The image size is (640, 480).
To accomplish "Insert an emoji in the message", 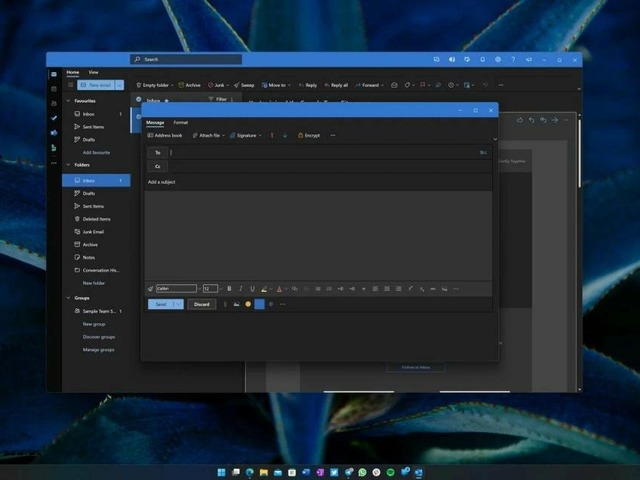I will click(x=248, y=304).
